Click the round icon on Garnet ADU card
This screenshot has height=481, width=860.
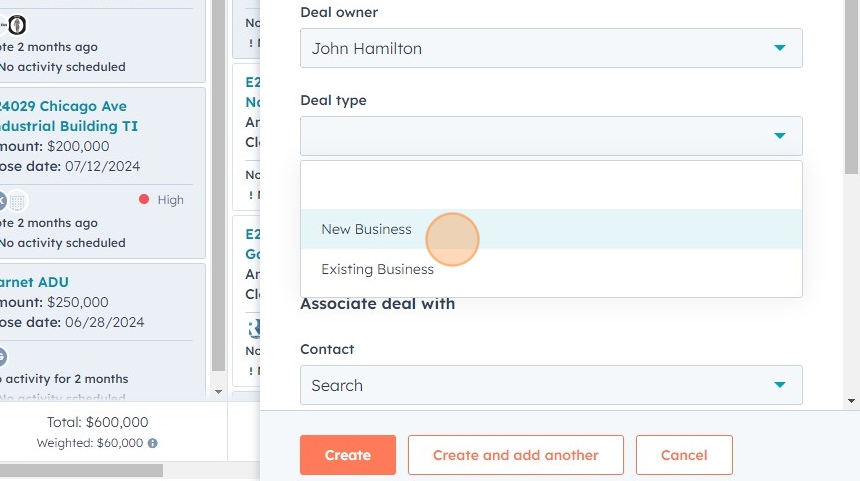tap(2, 356)
